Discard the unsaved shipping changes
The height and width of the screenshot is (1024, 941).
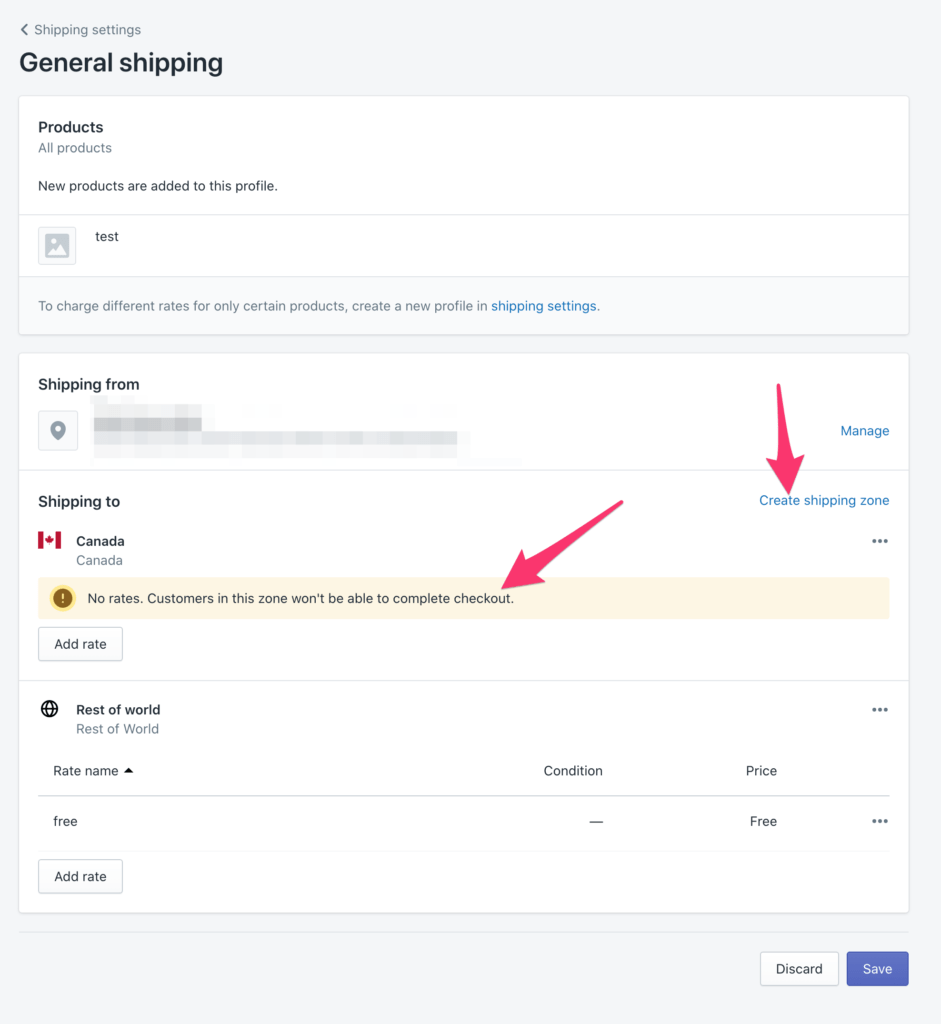pos(798,968)
